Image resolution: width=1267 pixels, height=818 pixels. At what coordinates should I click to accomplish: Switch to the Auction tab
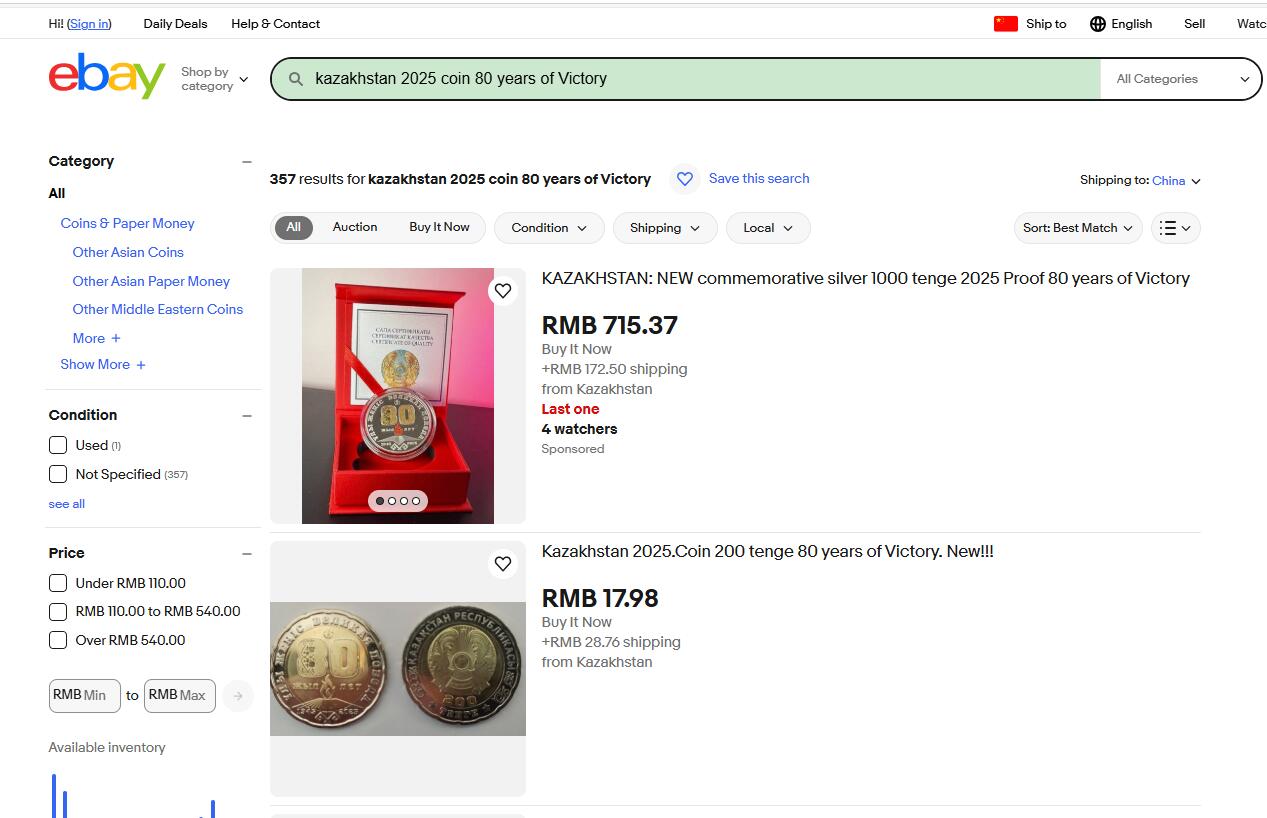[x=355, y=227]
